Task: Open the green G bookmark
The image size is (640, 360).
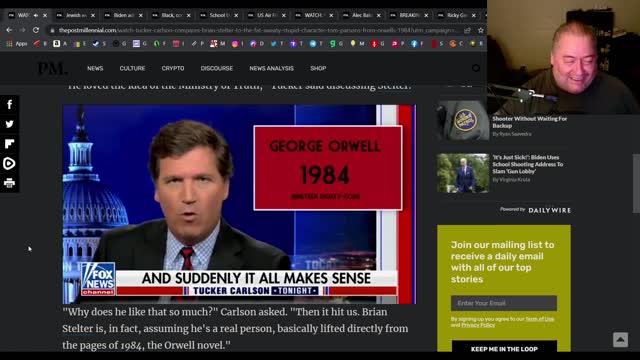Action: [x=333, y=43]
